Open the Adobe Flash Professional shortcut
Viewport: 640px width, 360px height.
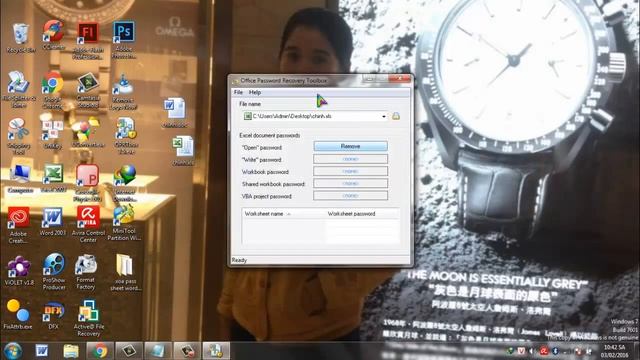[87, 41]
